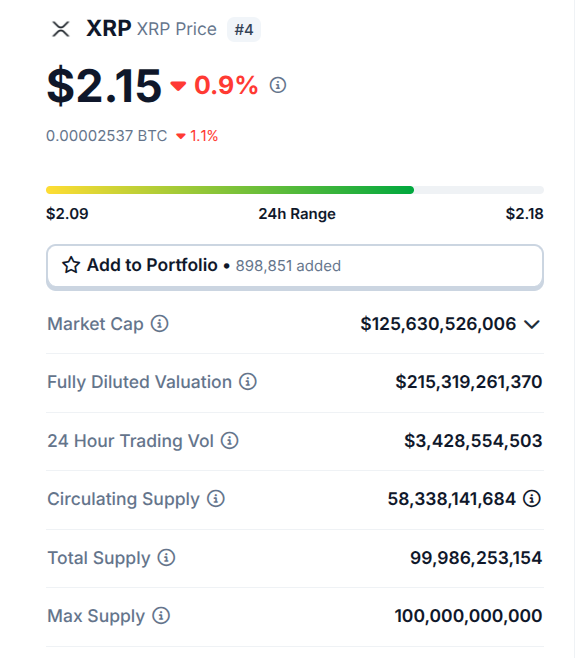Click the $2.18 range high value
576x658 pixels.
point(524,214)
